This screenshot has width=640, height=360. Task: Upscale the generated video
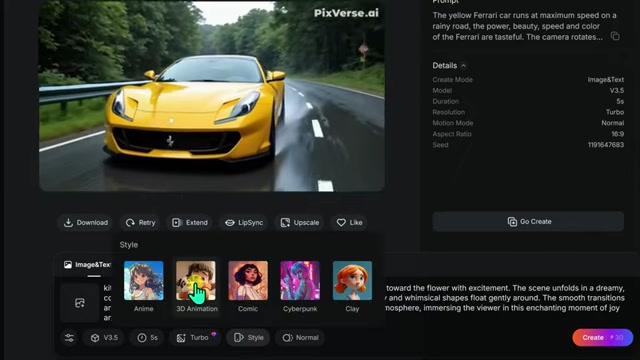[x=300, y=222]
